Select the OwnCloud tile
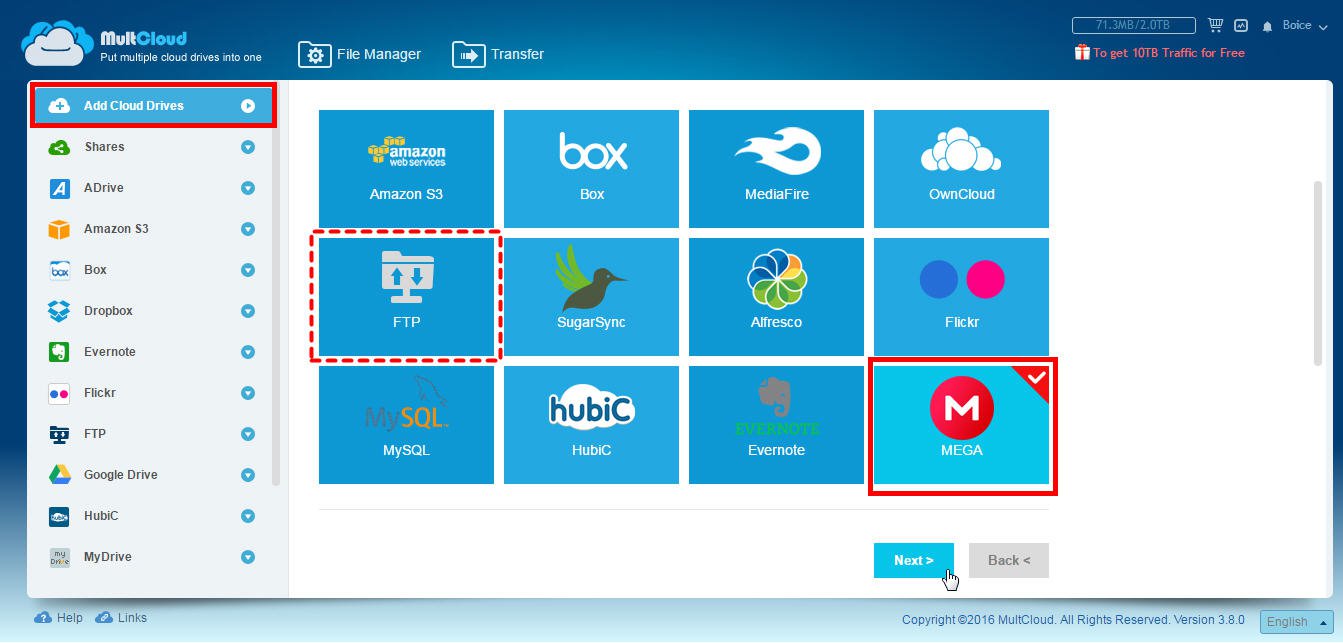This screenshot has width=1343, height=643. 961,168
